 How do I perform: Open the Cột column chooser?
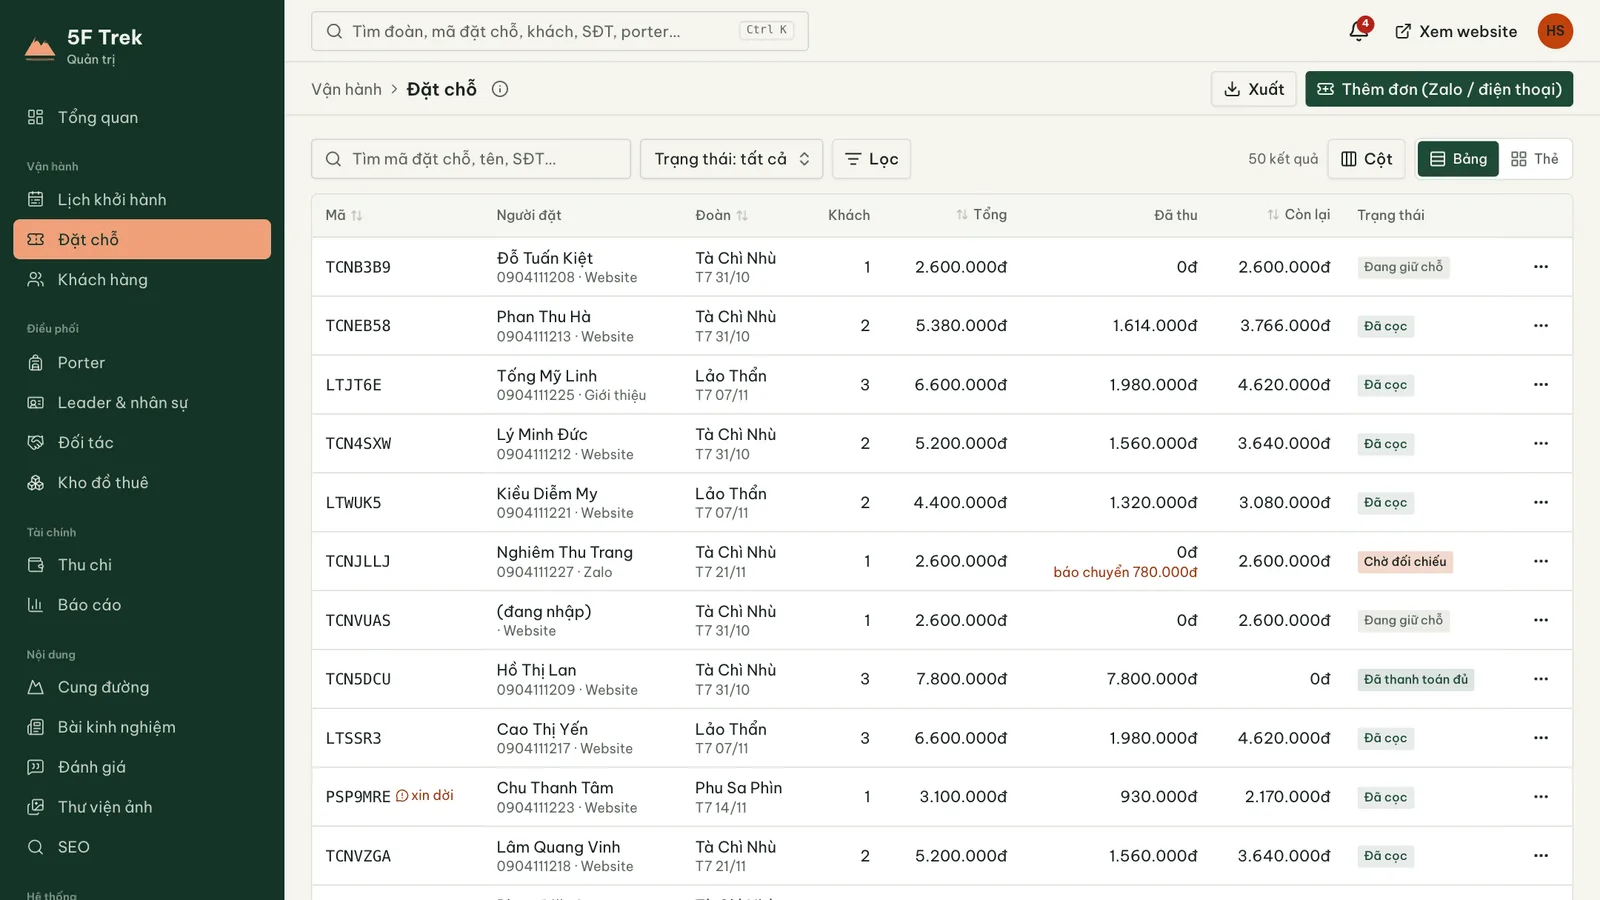click(1367, 159)
